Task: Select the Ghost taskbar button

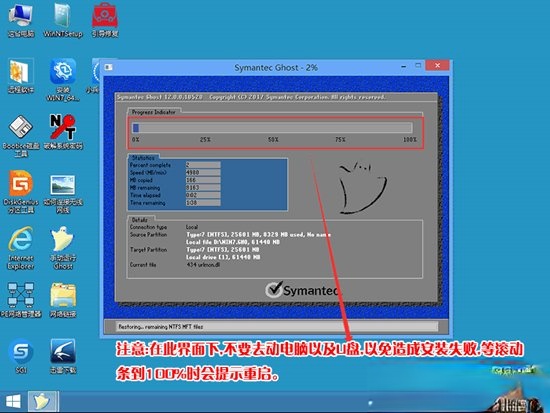Action: 43,401
